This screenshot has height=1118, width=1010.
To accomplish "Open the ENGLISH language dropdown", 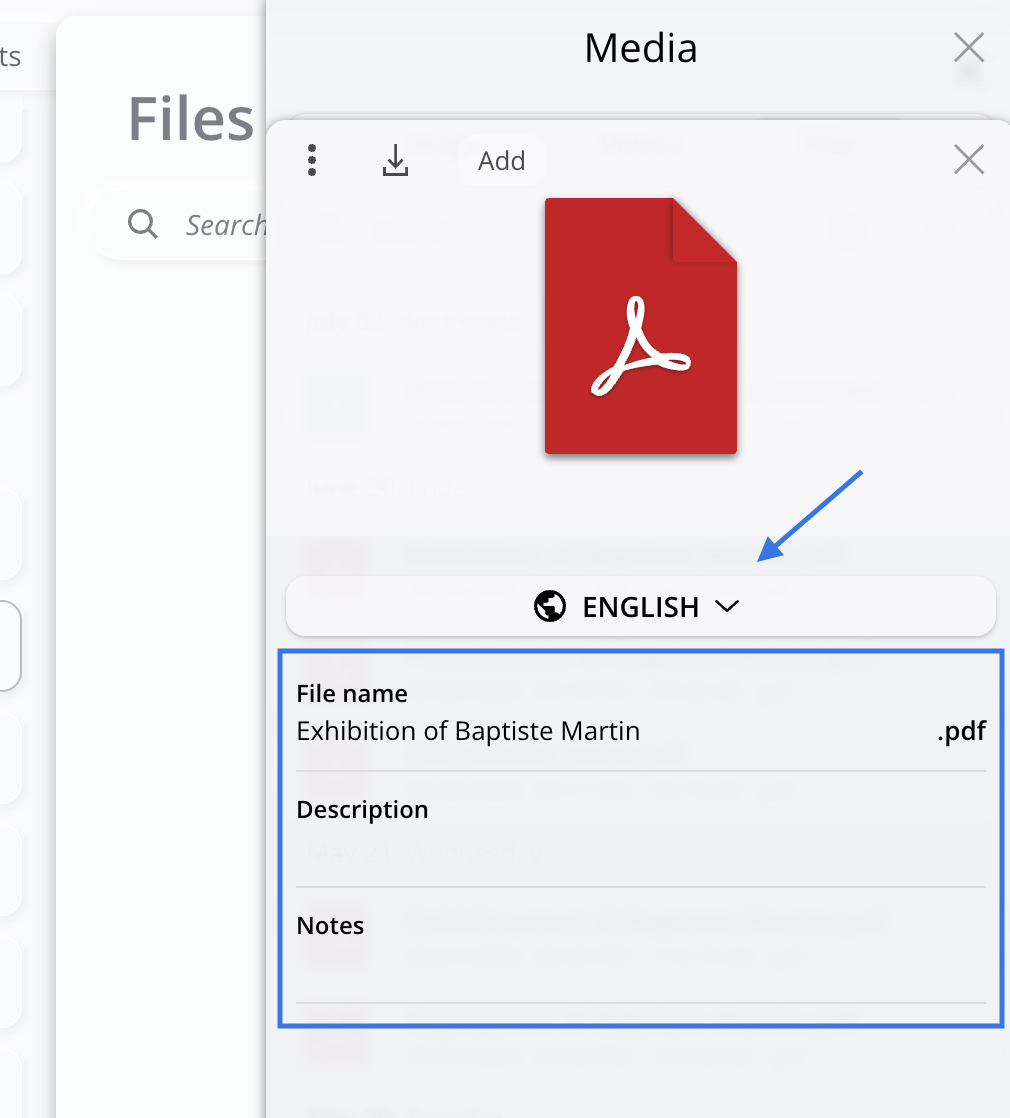I will (x=640, y=606).
